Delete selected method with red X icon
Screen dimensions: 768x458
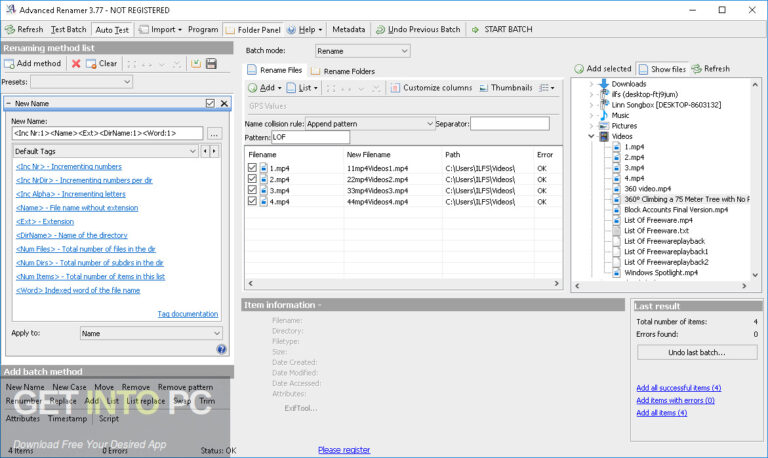76,64
